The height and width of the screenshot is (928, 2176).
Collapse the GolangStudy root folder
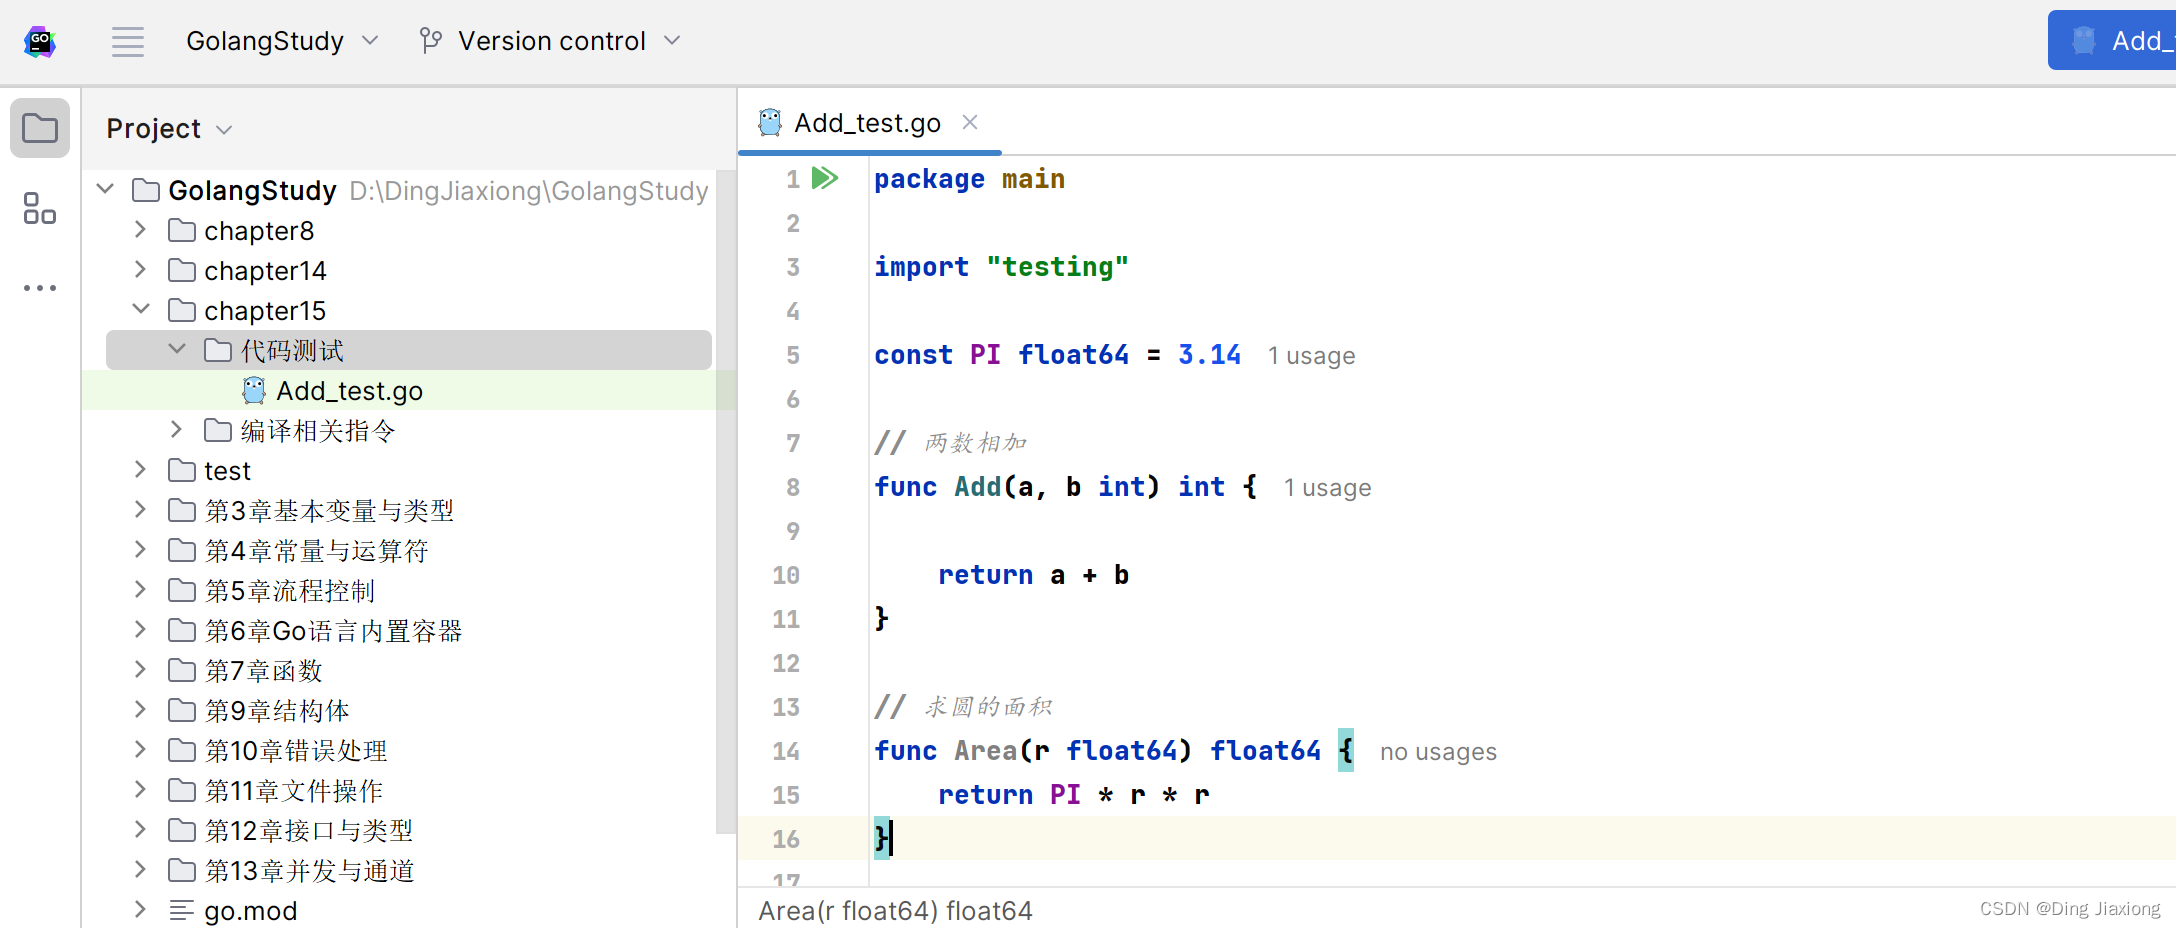tap(105, 189)
